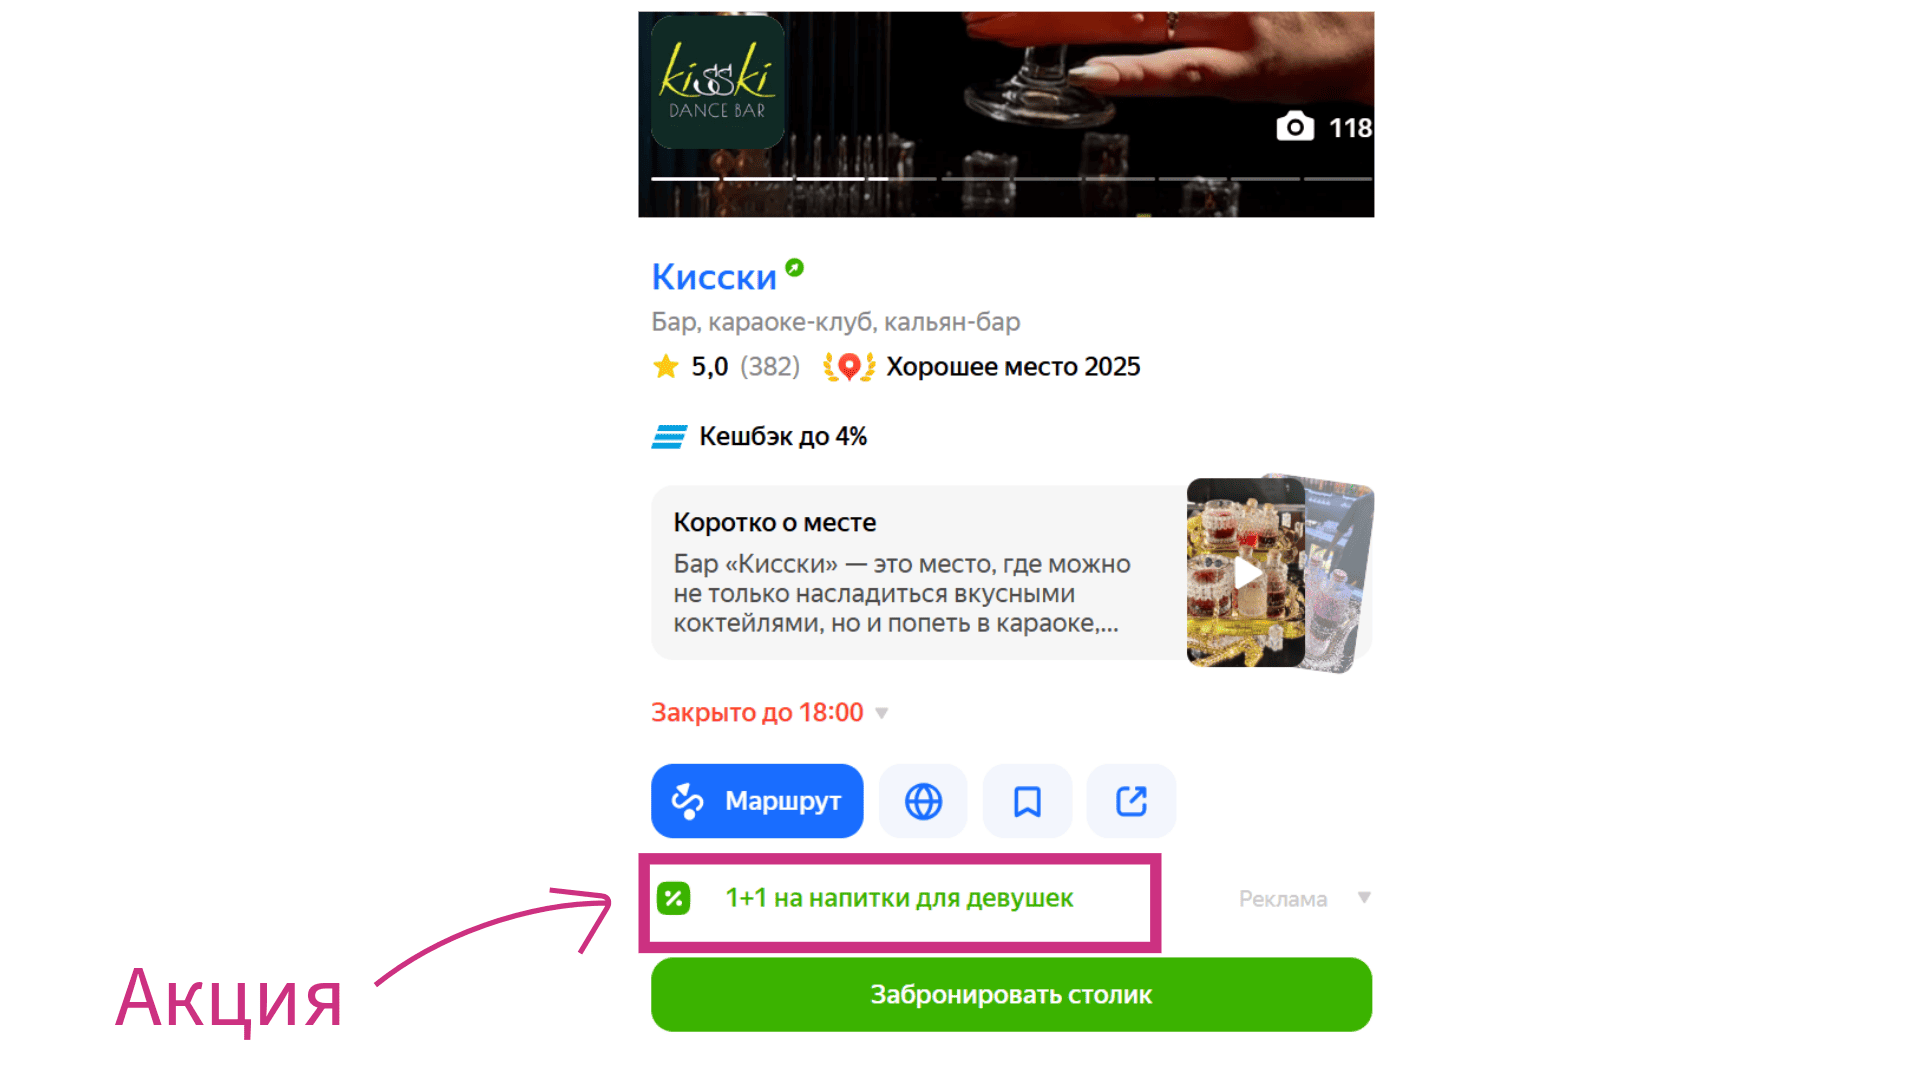The width and height of the screenshot is (1920, 1080).
Task: Open the Кисски title link
Action: pyautogui.click(x=714, y=277)
